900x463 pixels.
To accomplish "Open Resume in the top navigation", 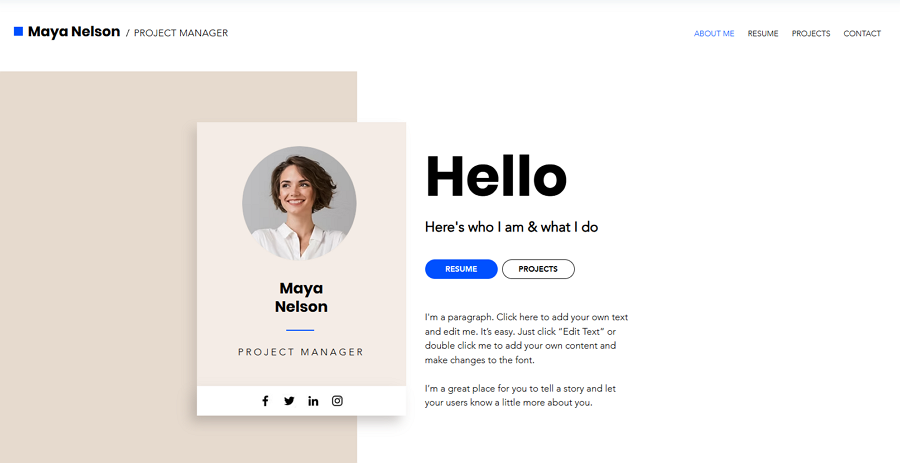I will click(x=763, y=33).
